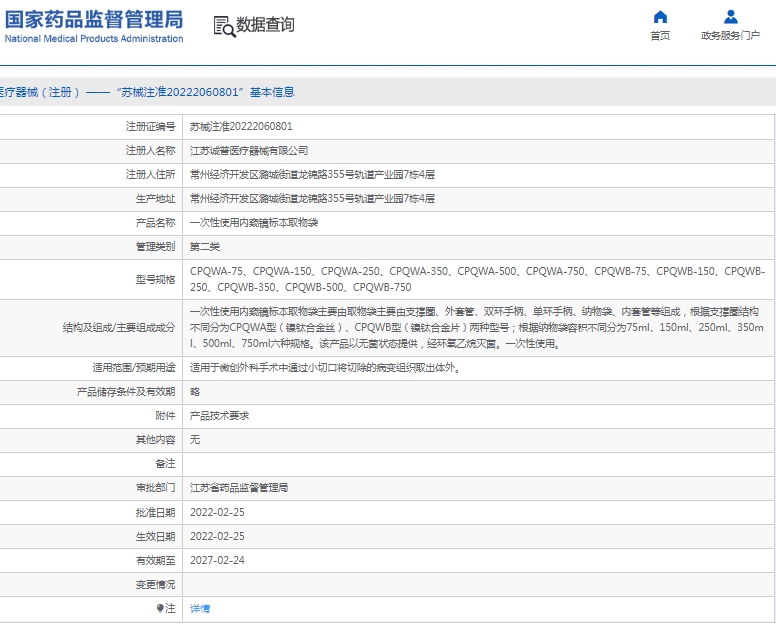
Task: Click the 政务服务门户 text link
Action: click(730, 36)
